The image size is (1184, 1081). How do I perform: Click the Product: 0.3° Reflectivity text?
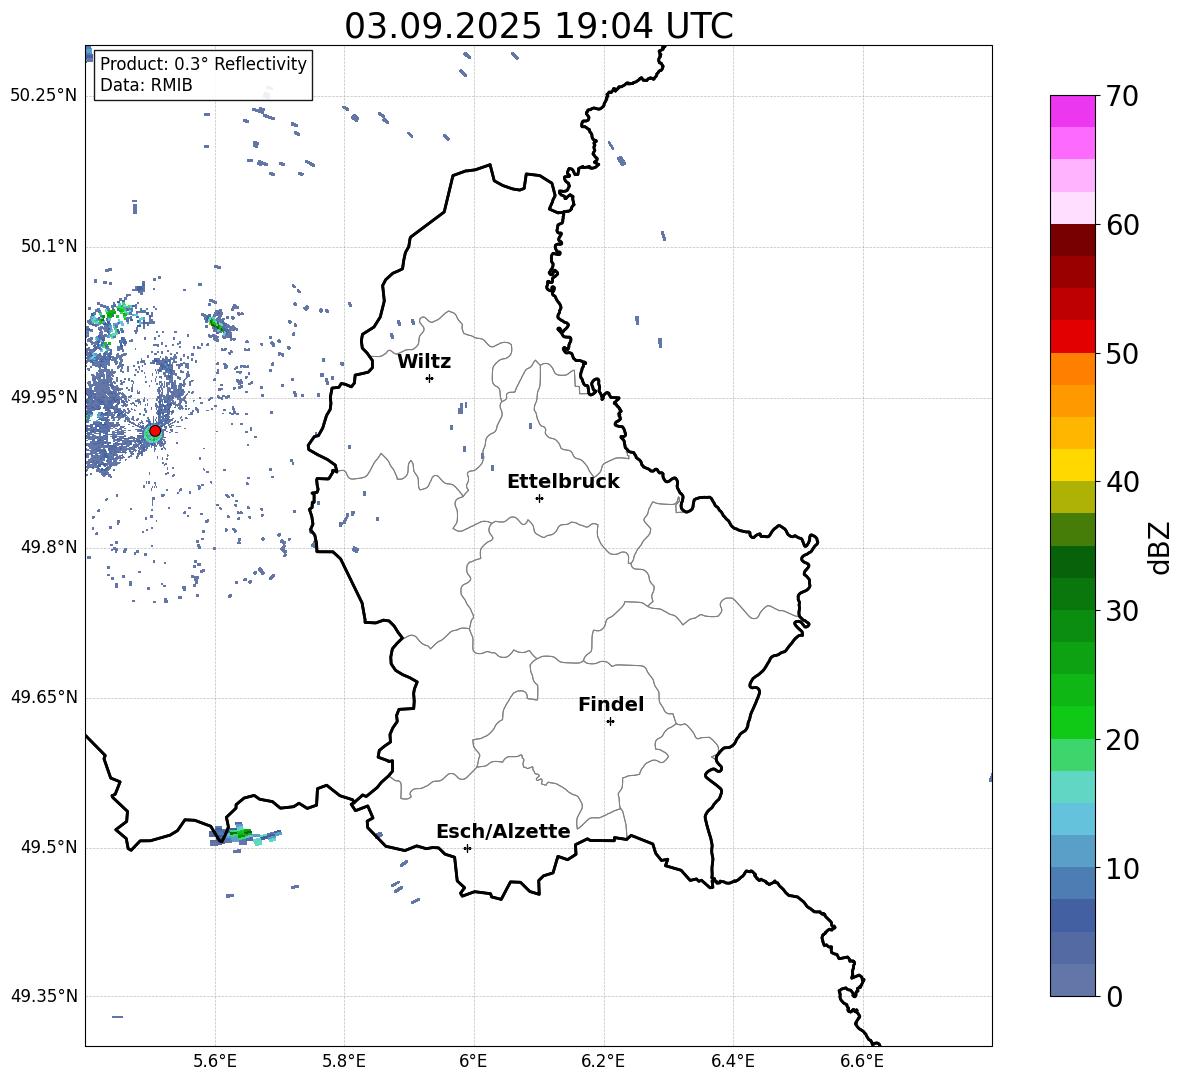click(203, 63)
